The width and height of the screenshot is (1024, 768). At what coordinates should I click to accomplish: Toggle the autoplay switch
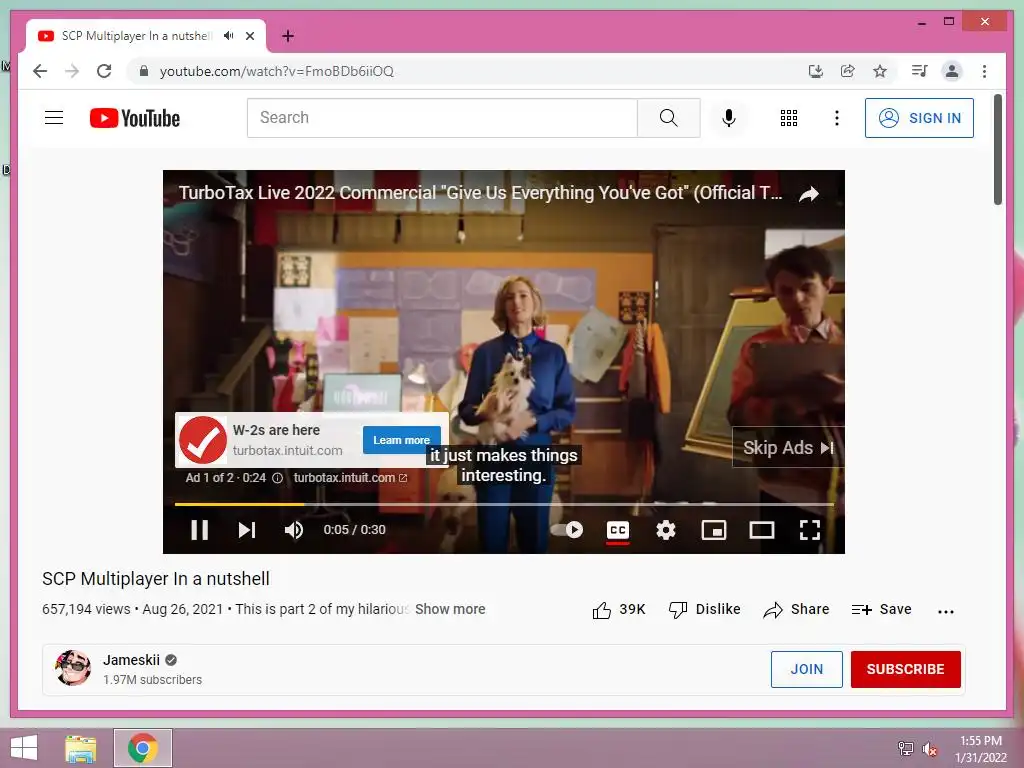click(x=567, y=530)
